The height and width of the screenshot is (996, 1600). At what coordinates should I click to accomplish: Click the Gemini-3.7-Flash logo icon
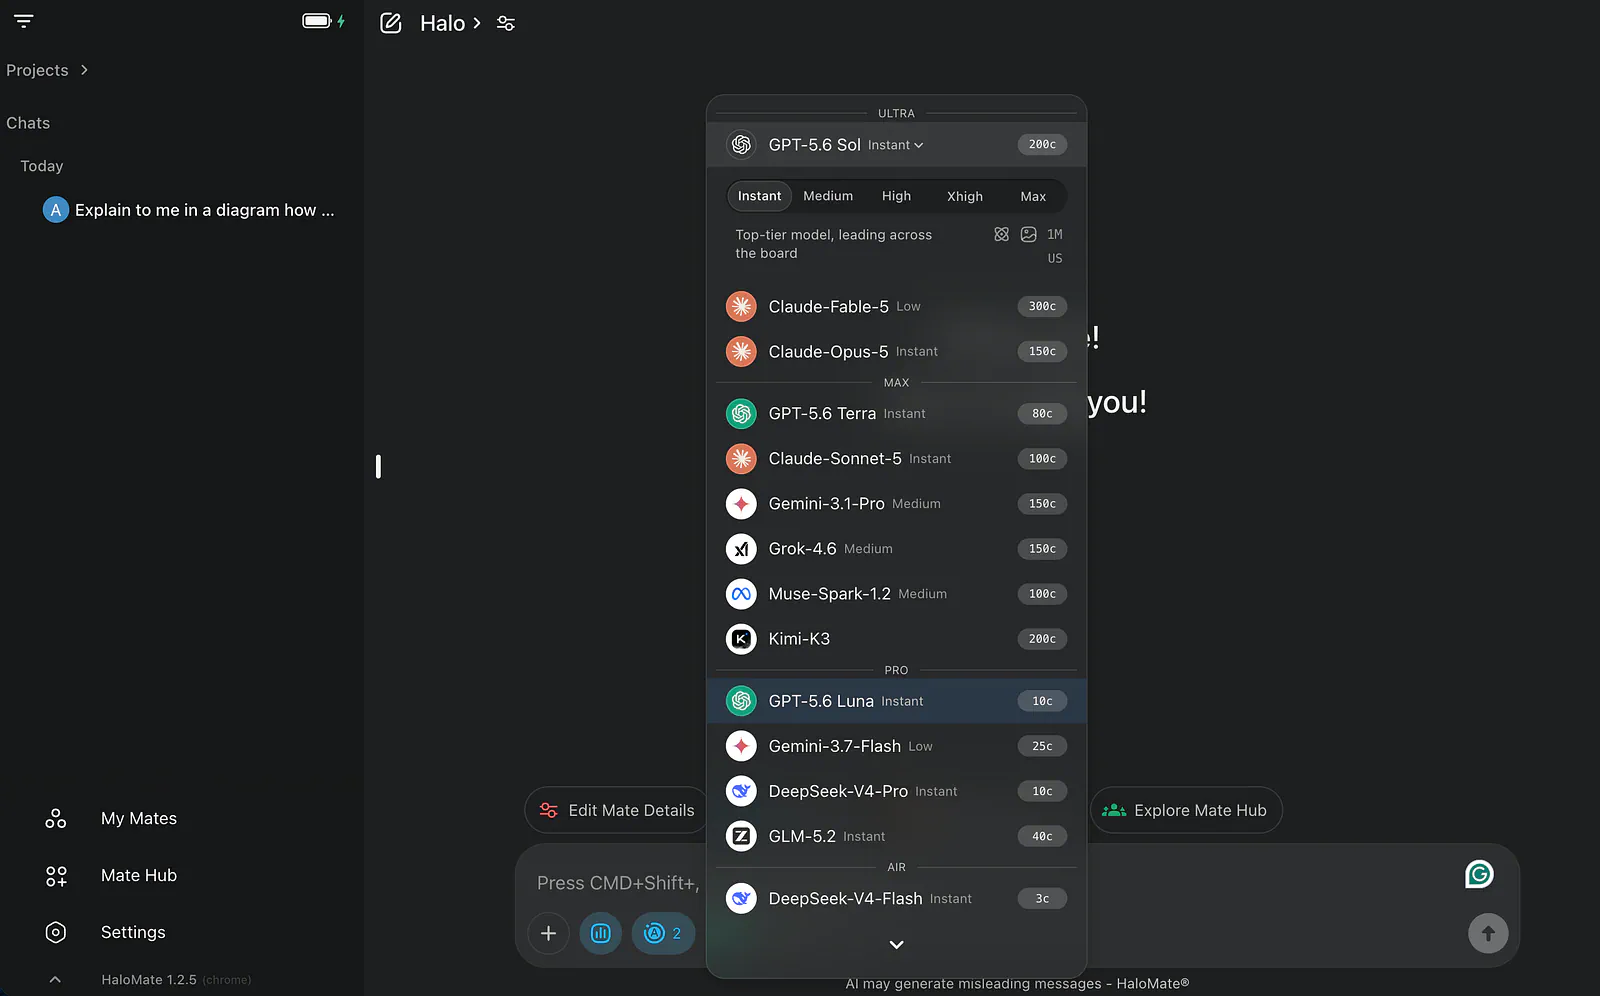click(741, 746)
